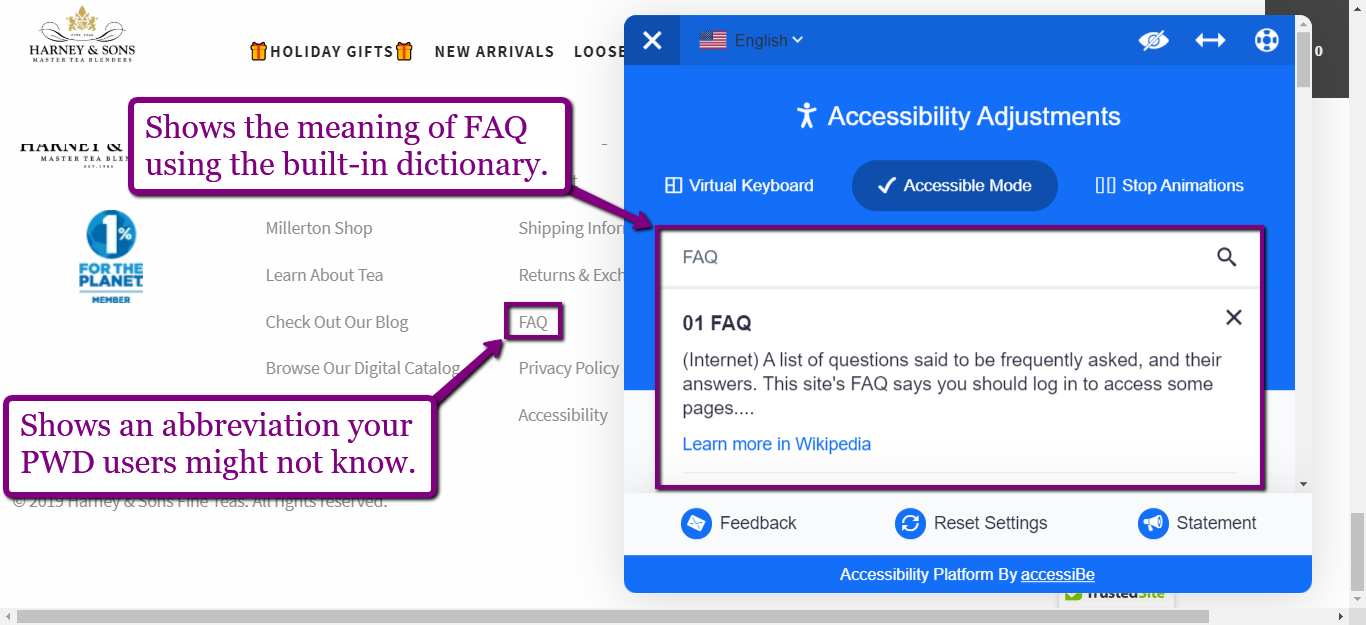Disable Accessible Mode

click(x=954, y=186)
